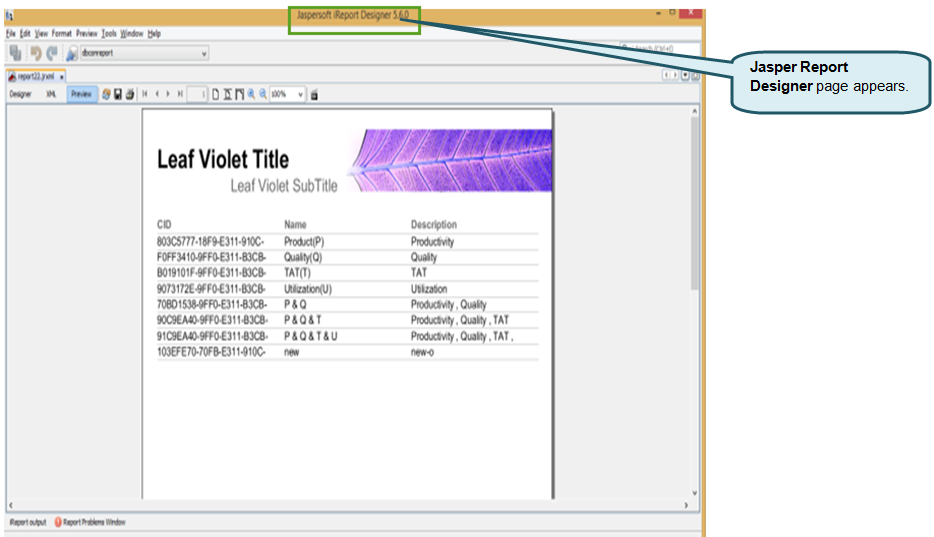Image resolution: width=934 pixels, height=537 pixels.
Task: Click the Redo arrow icon
Action: [51, 53]
